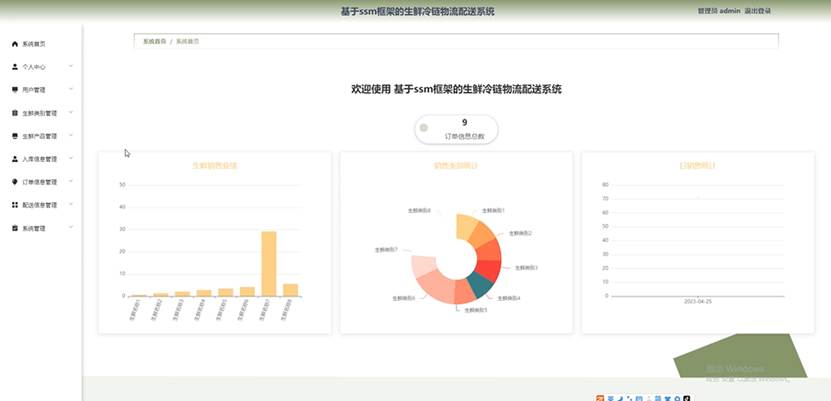Viewport: 831px width, 401px height.
Task: Click the grid icon beside 配送信息管理
Action: tap(15, 205)
